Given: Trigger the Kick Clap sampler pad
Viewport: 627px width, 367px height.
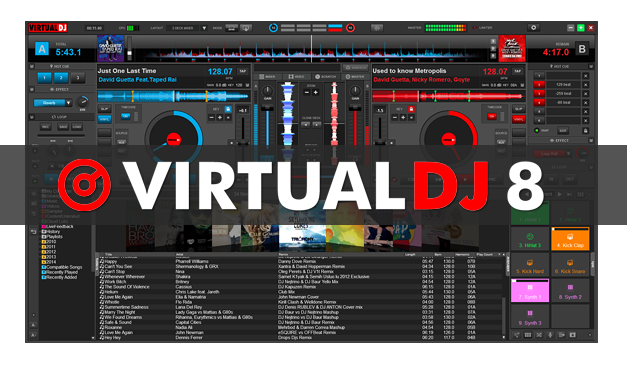Looking at the screenshot, I should tap(570, 239).
